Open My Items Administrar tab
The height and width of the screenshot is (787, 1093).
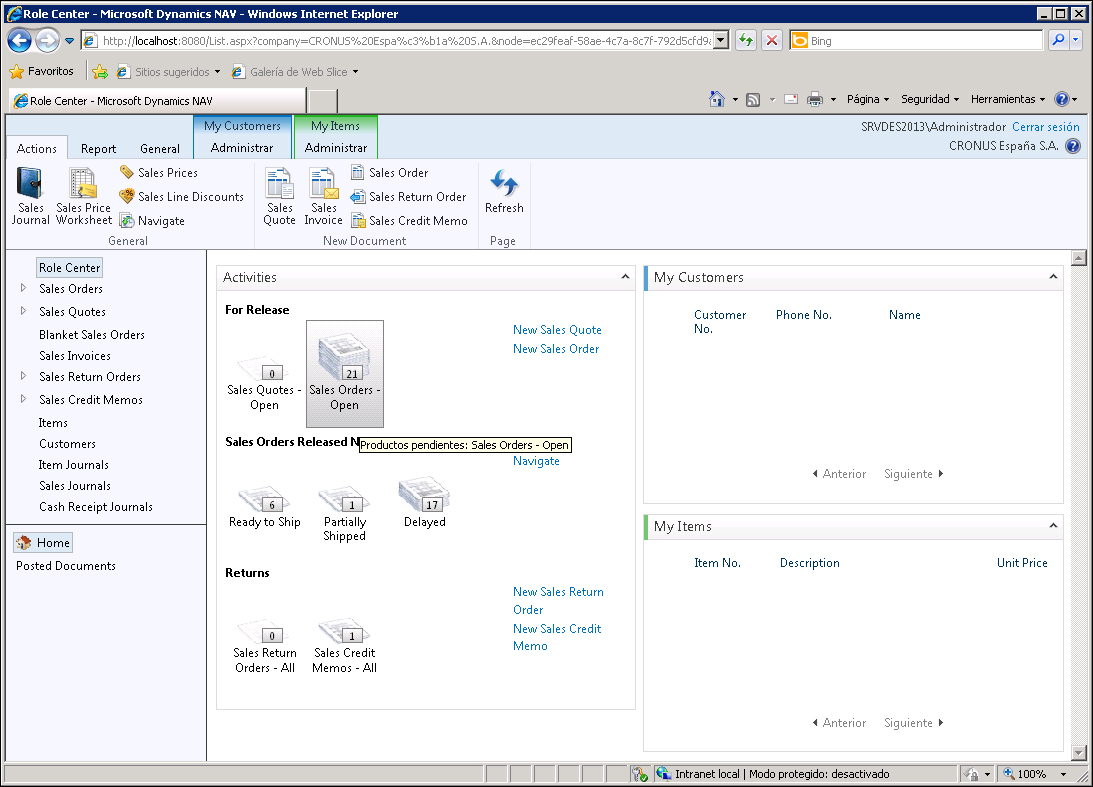pyautogui.click(x=336, y=148)
